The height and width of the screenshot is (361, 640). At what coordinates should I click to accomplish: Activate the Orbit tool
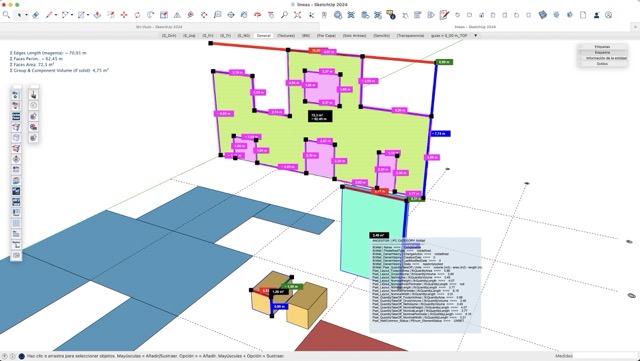click(257, 15)
